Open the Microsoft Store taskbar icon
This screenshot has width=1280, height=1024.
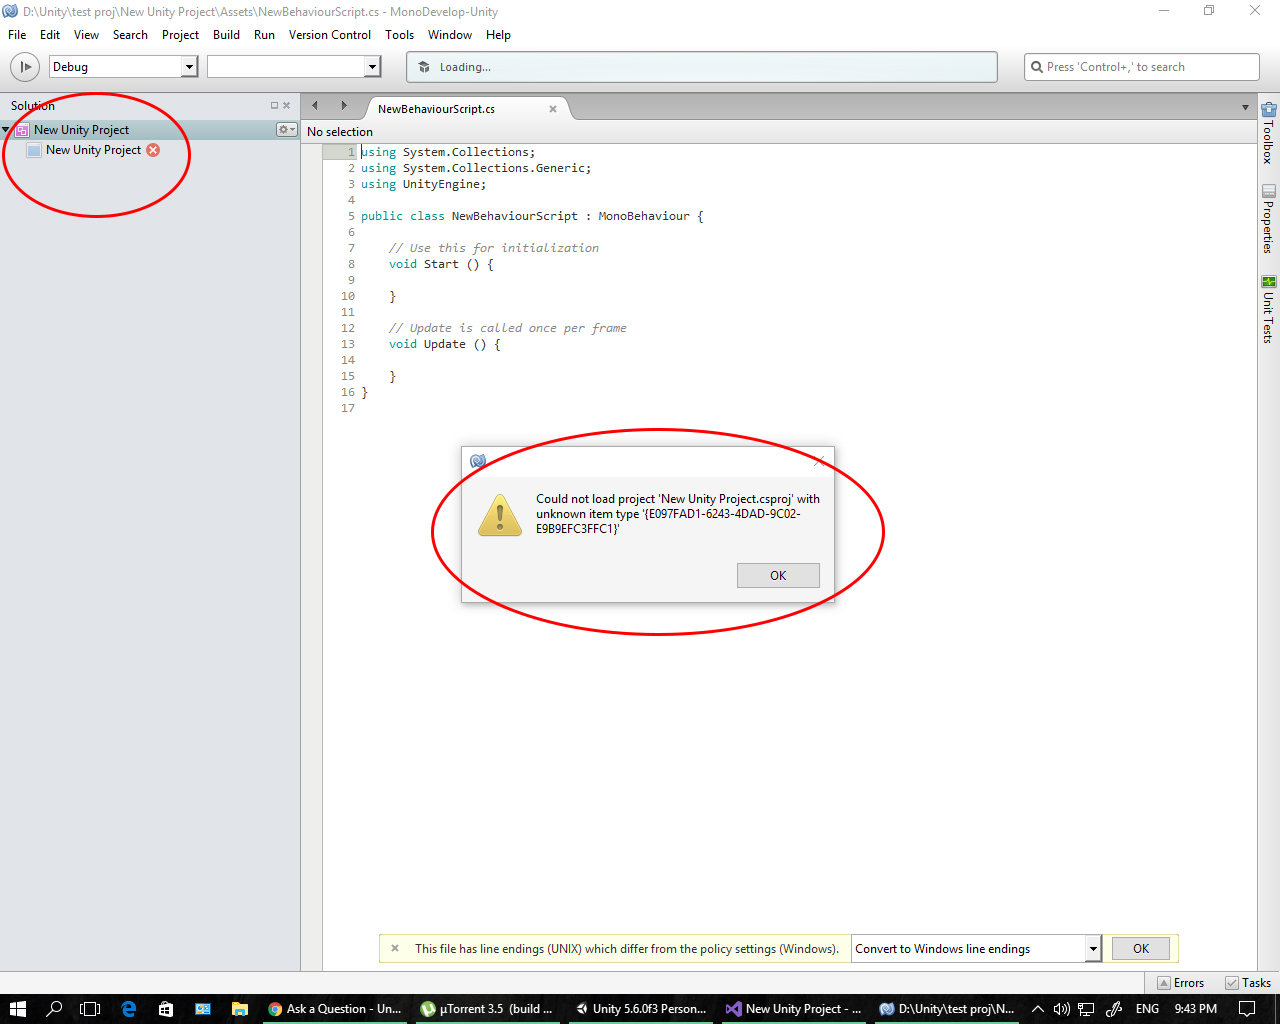166,1009
